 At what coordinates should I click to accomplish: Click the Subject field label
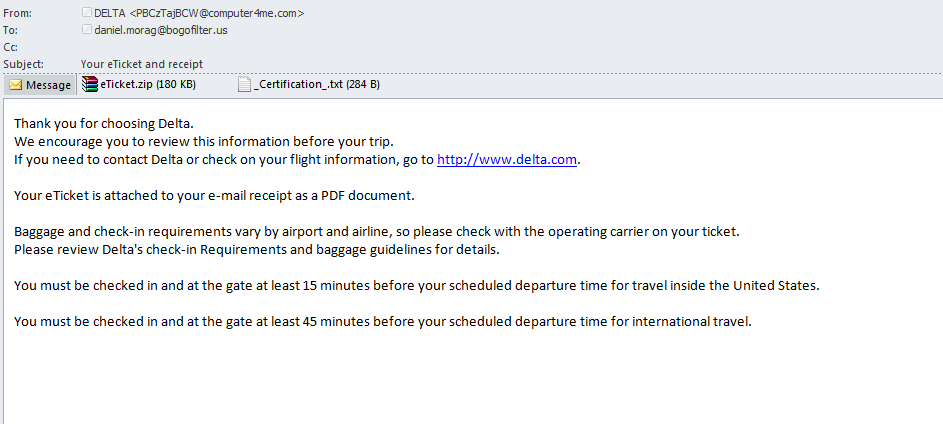(23, 64)
